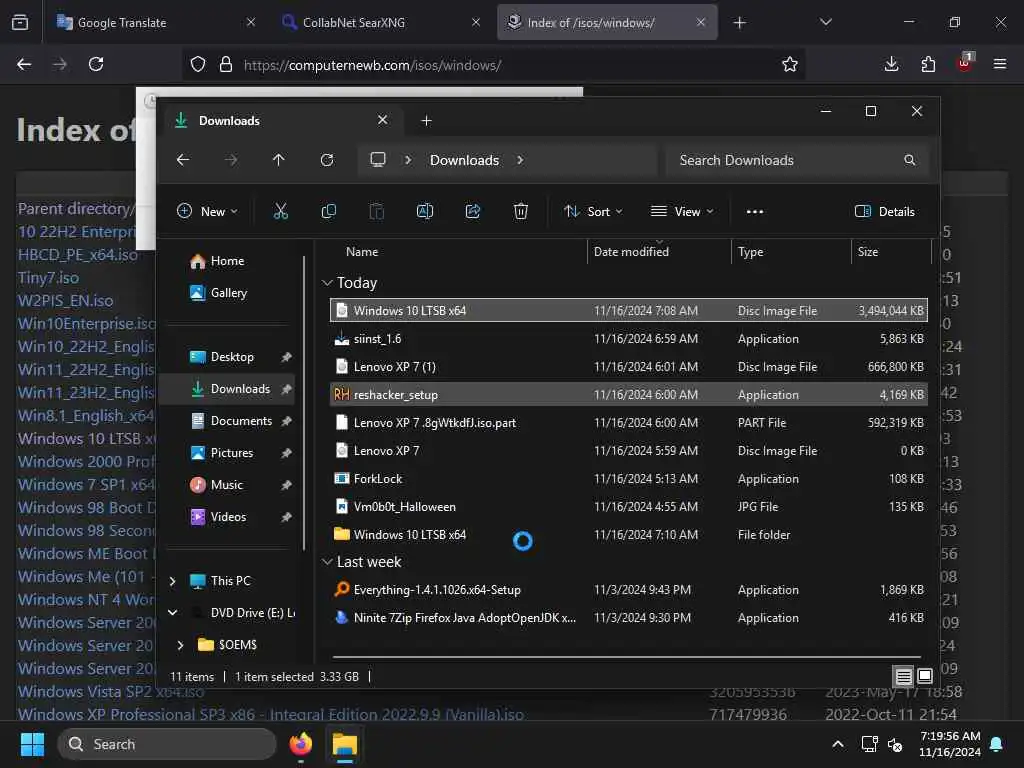
Task: Collapse the Today group
Action: coord(328,283)
